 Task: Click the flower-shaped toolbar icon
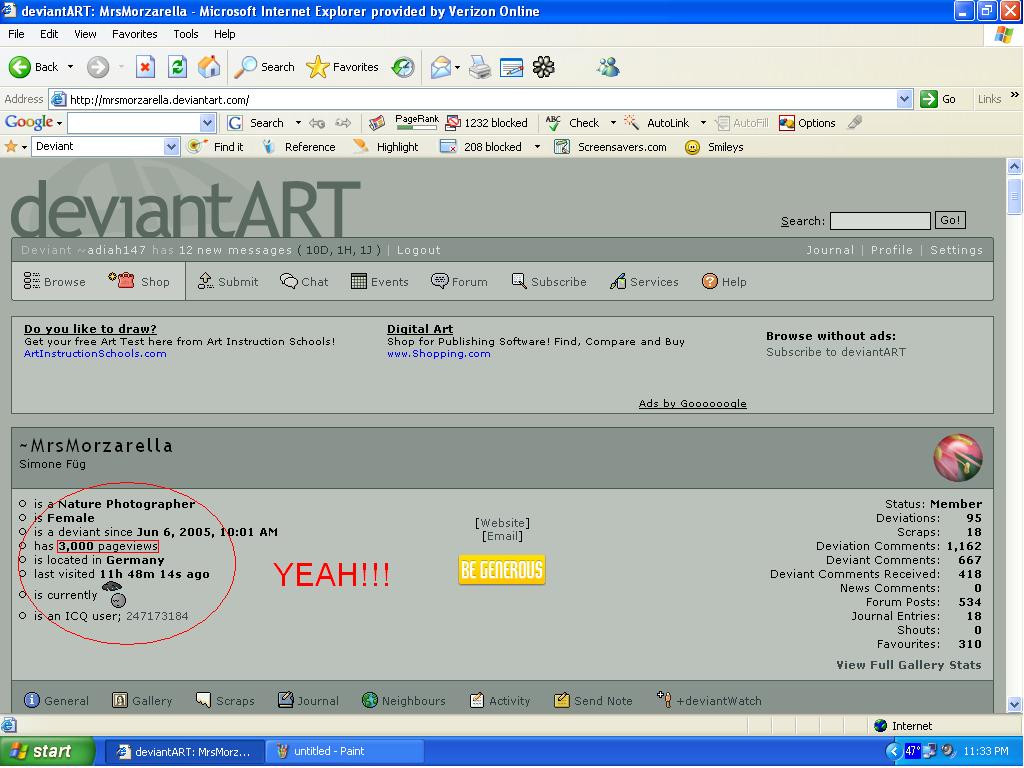(543, 67)
